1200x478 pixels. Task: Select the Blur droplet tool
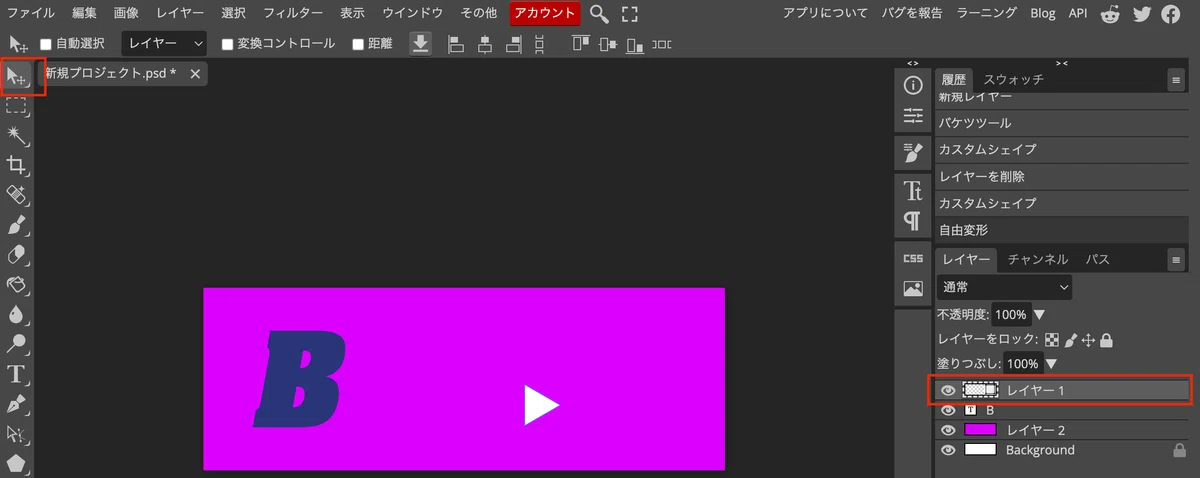17,315
